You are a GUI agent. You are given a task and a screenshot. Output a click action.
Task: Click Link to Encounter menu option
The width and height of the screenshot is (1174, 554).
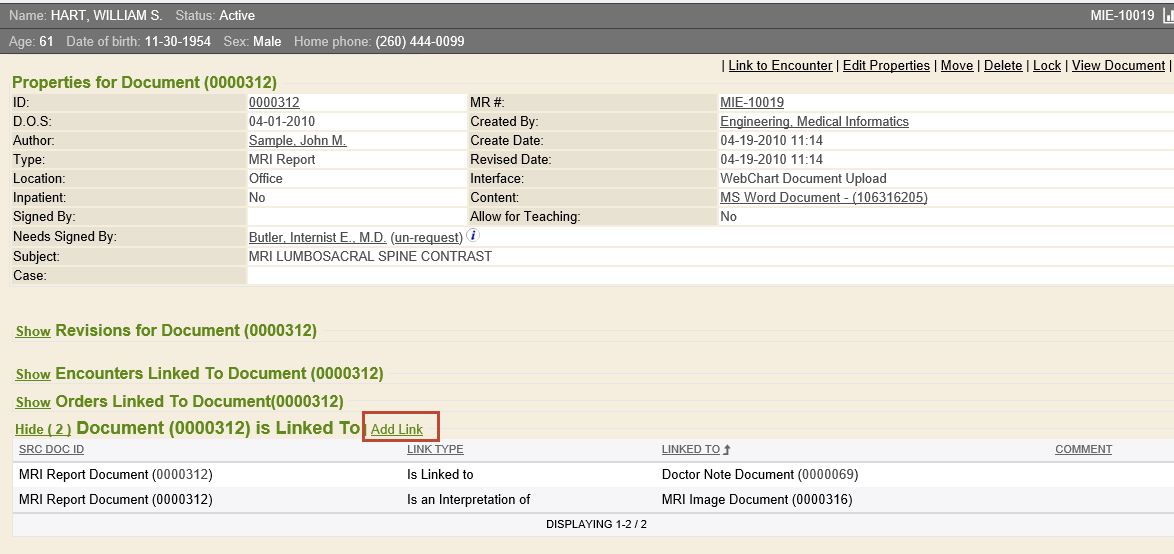click(x=780, y=66)
